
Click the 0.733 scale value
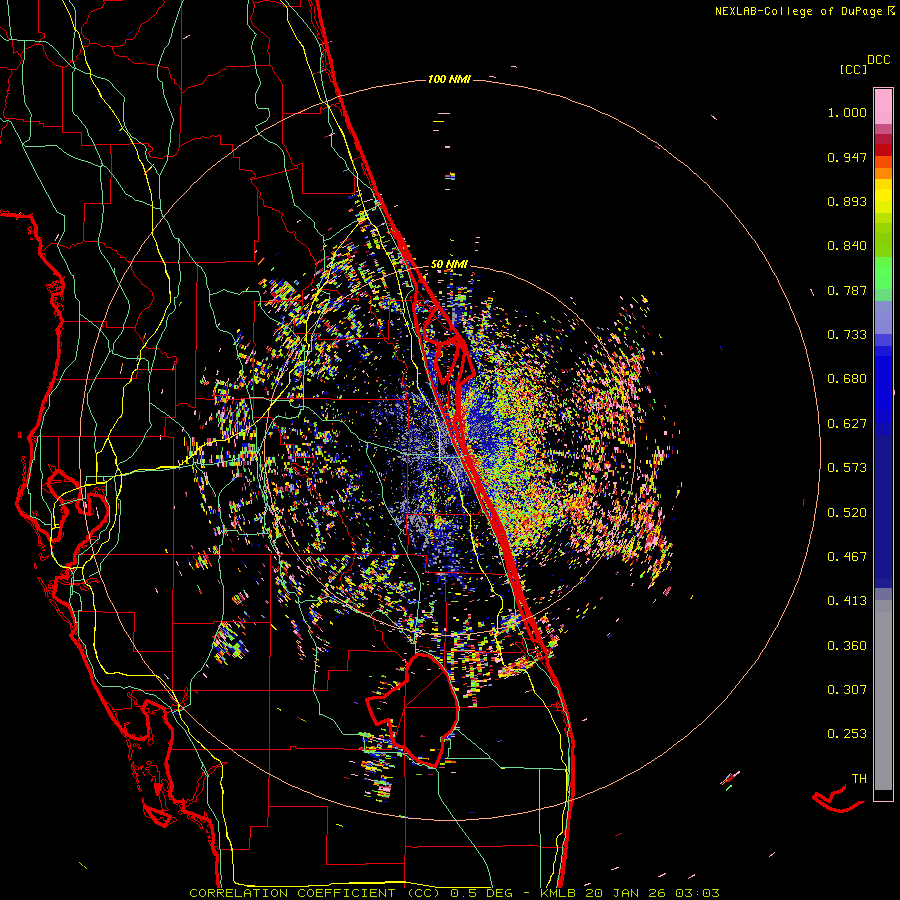point(847,335)
